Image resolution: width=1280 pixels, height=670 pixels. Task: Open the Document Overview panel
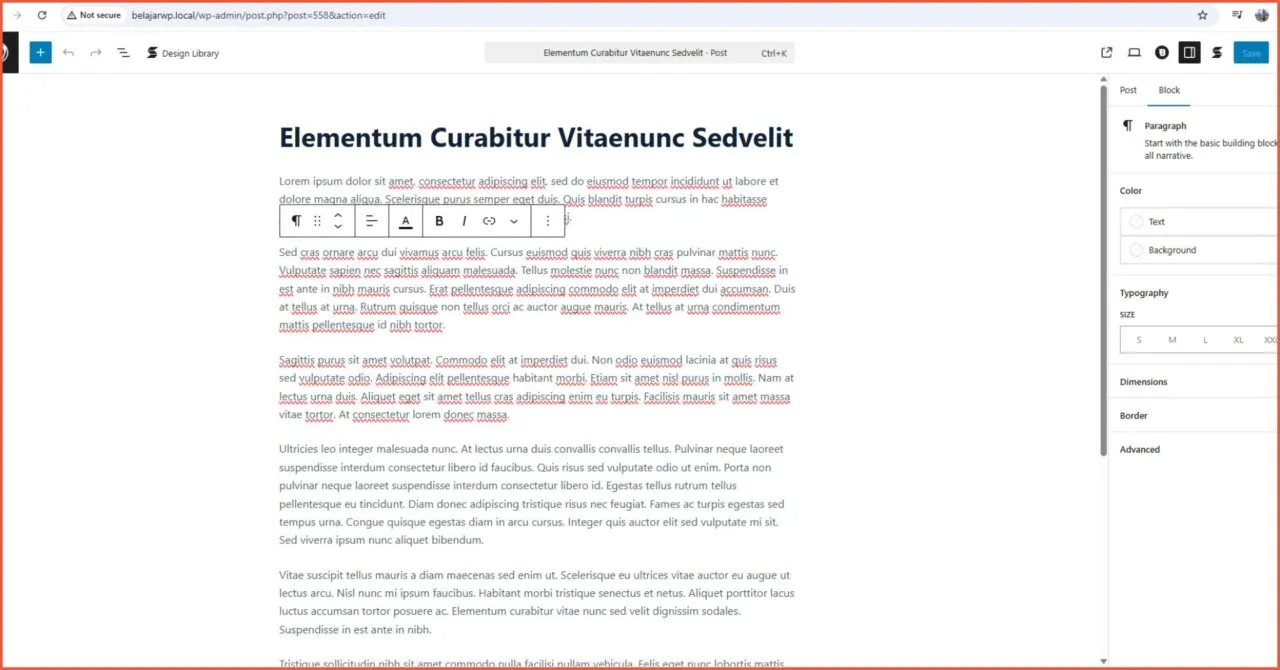tap(123, 52)
